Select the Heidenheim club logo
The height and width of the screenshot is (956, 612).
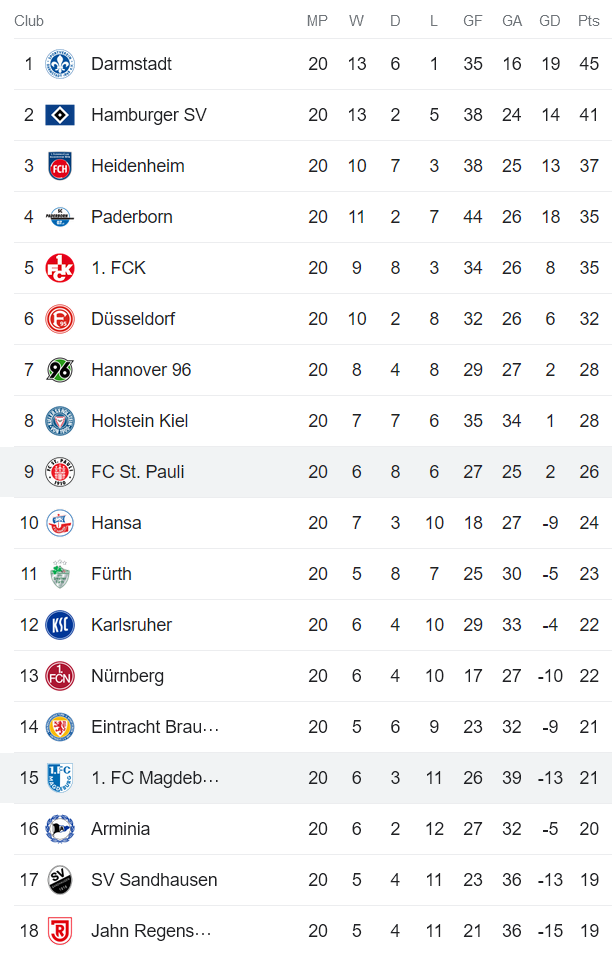[x=58, y=165]
